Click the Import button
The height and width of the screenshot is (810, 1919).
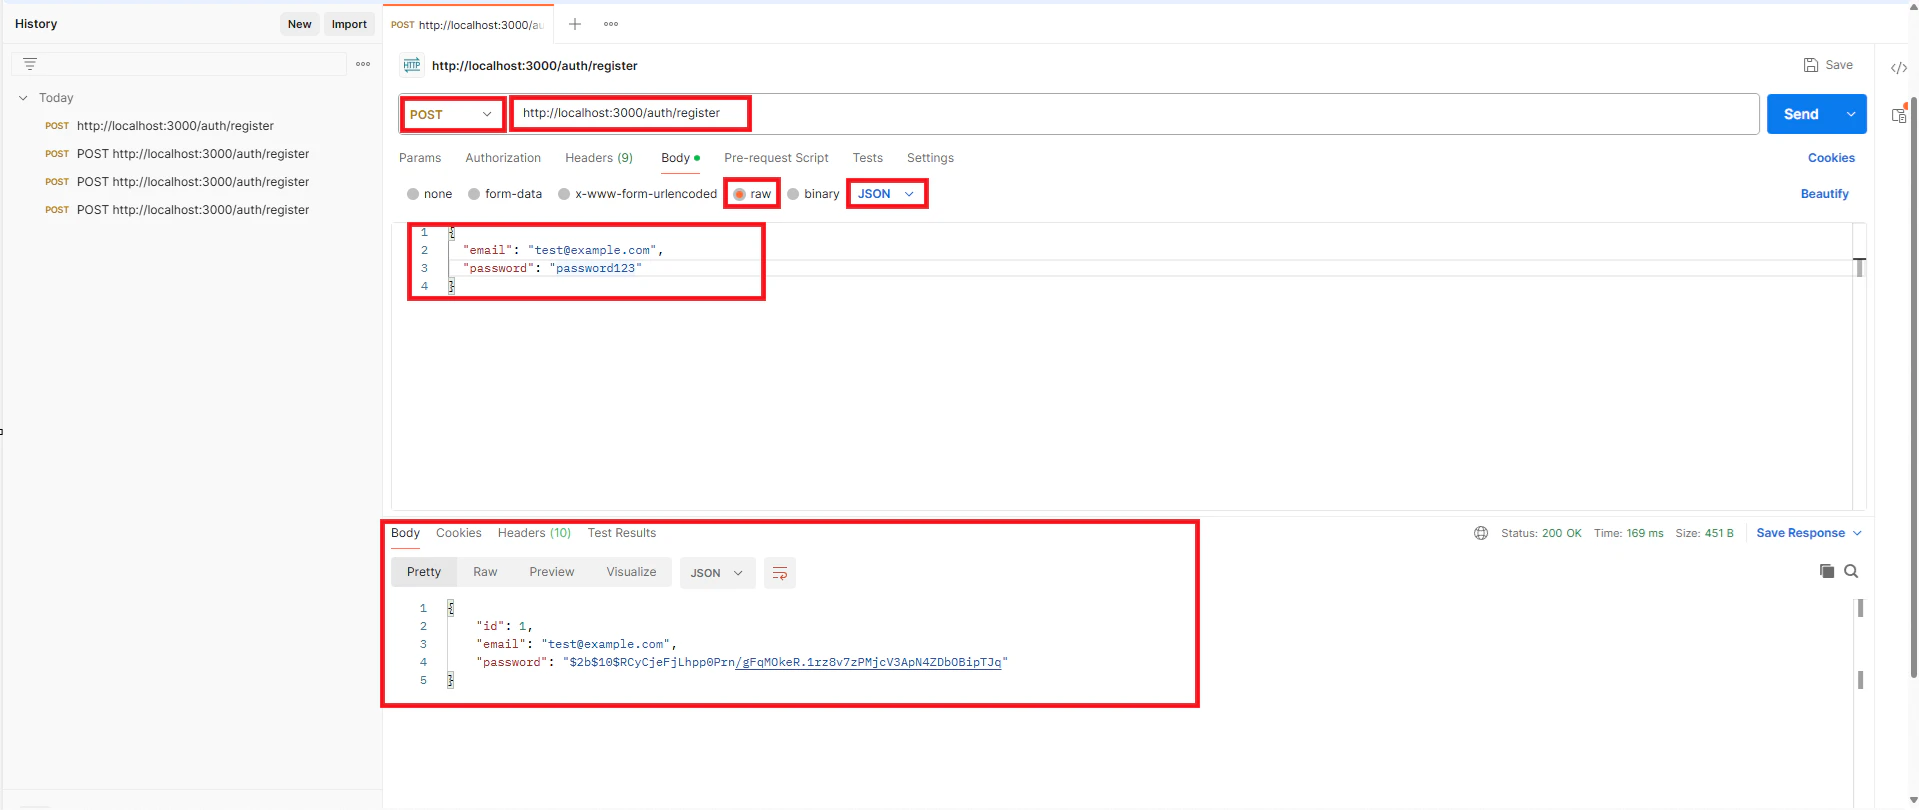coord(349,24)
